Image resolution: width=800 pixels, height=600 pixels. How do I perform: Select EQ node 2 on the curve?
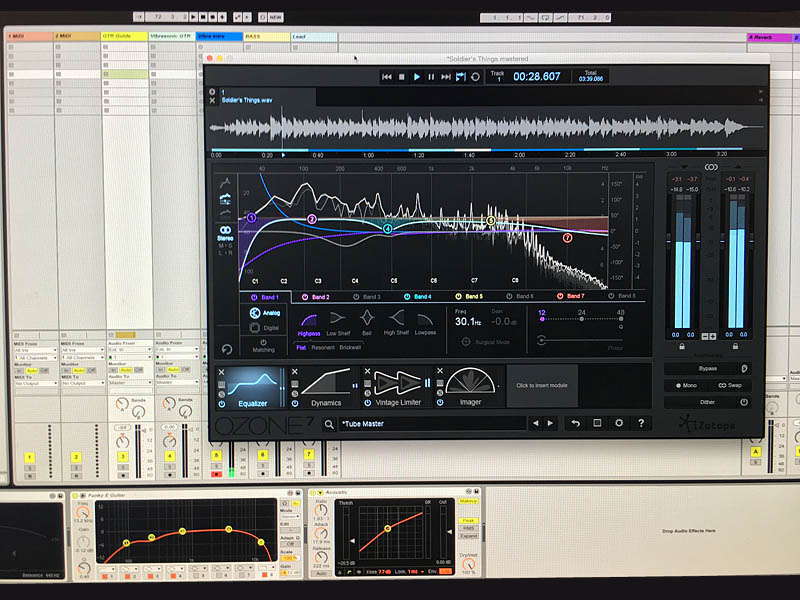(x=312, y=219)
